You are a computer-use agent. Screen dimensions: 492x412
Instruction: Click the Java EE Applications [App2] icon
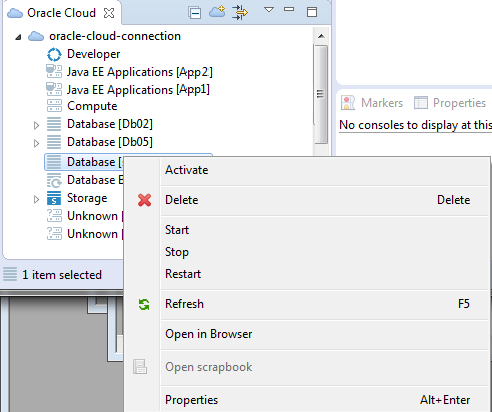[54, 72]
